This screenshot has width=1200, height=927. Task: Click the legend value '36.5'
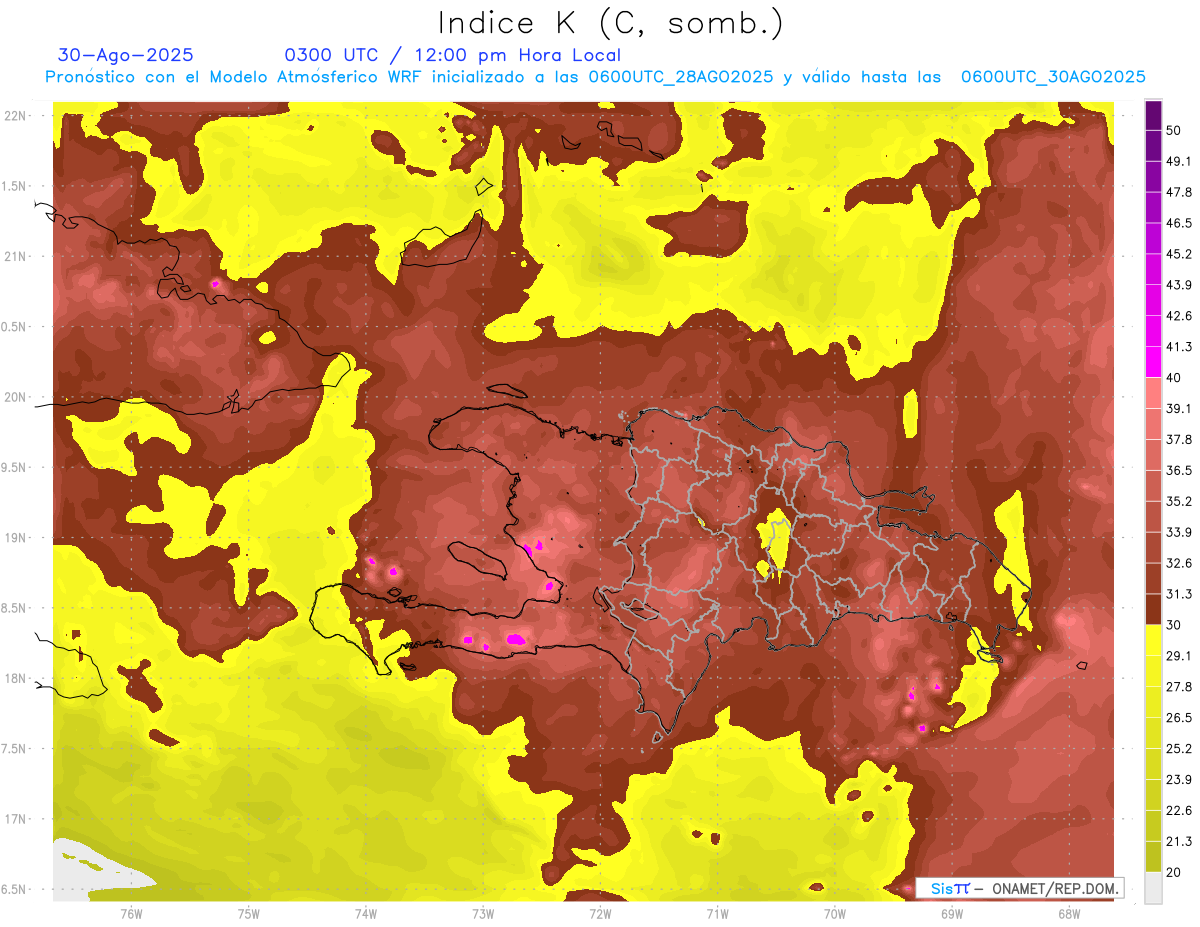coord(1178,470)
